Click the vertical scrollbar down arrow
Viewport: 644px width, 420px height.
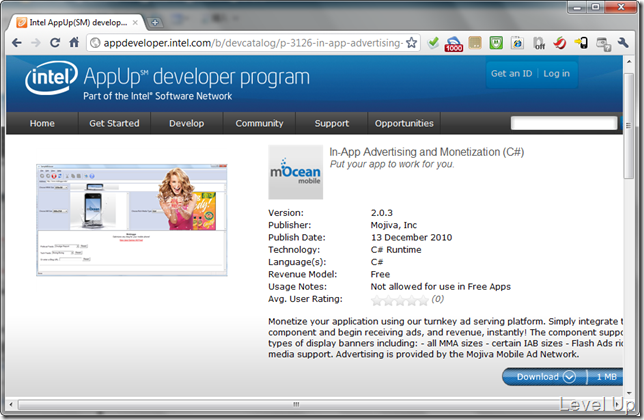click(628, 392)
